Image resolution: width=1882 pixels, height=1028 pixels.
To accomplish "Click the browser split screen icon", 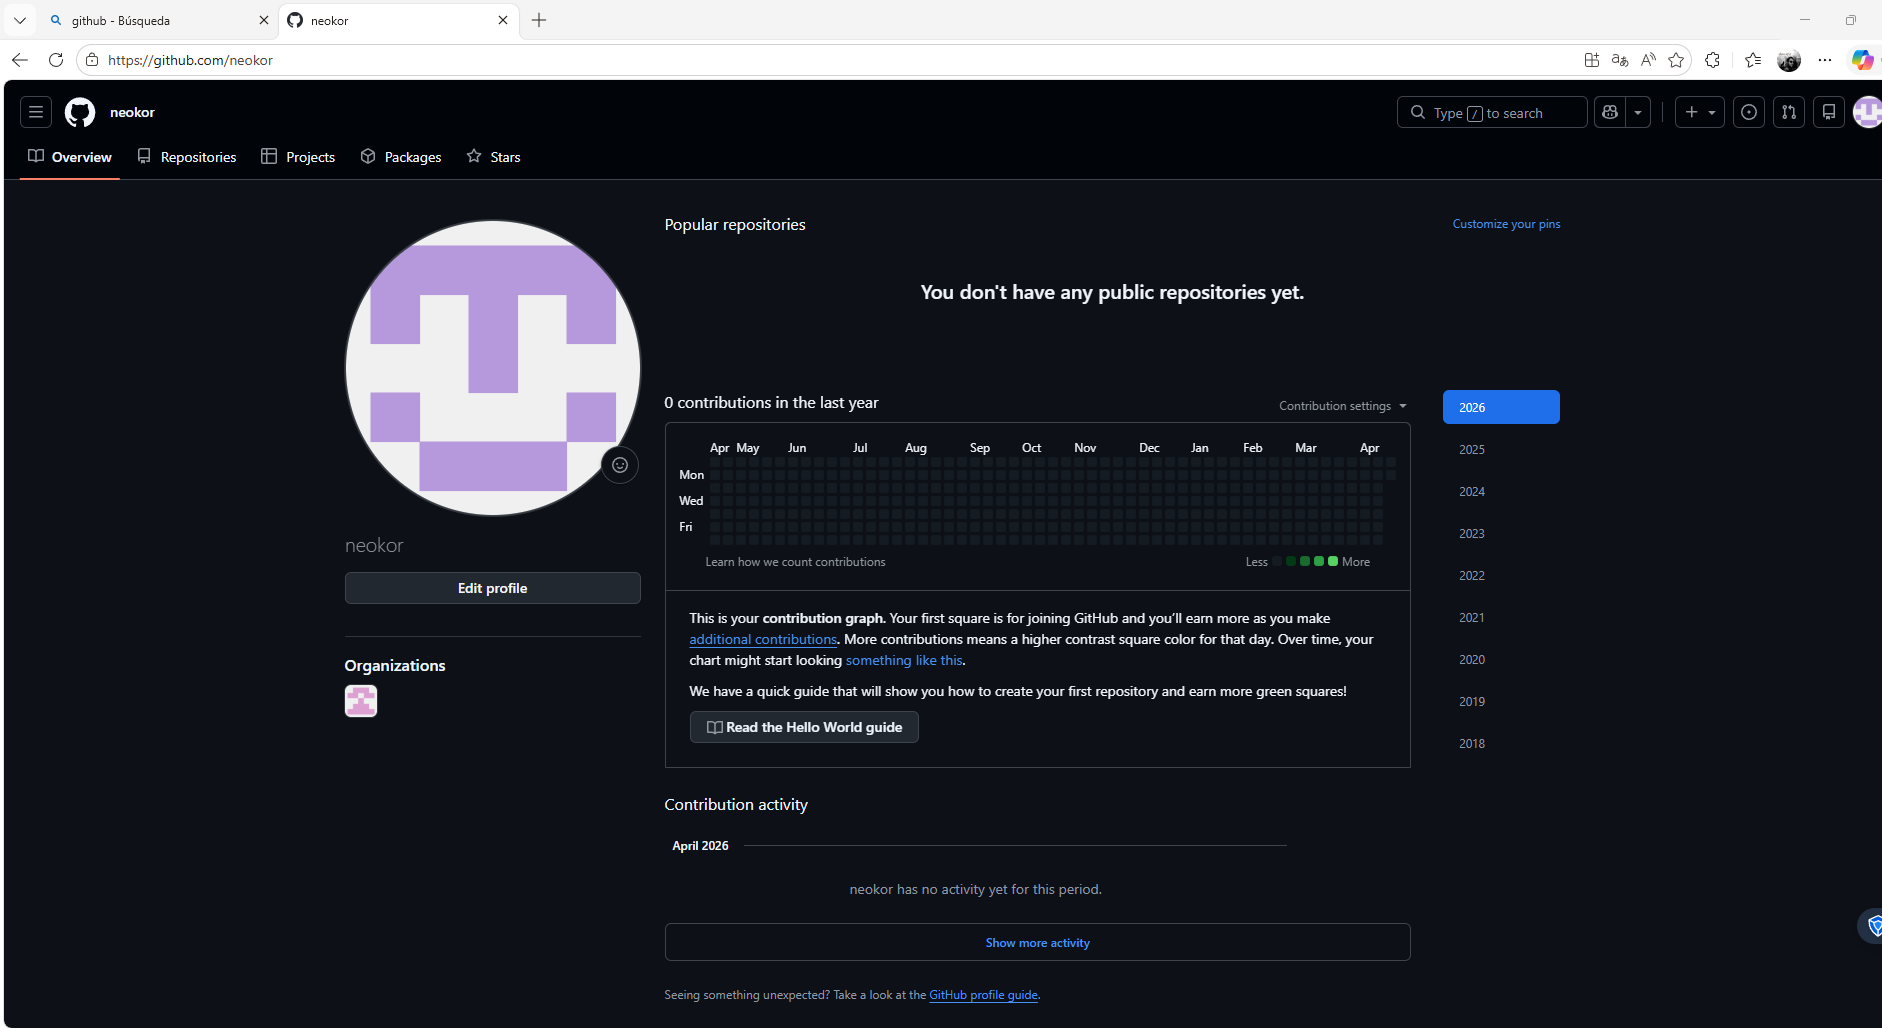I will pyautogui.click(x=1592, y=60).
